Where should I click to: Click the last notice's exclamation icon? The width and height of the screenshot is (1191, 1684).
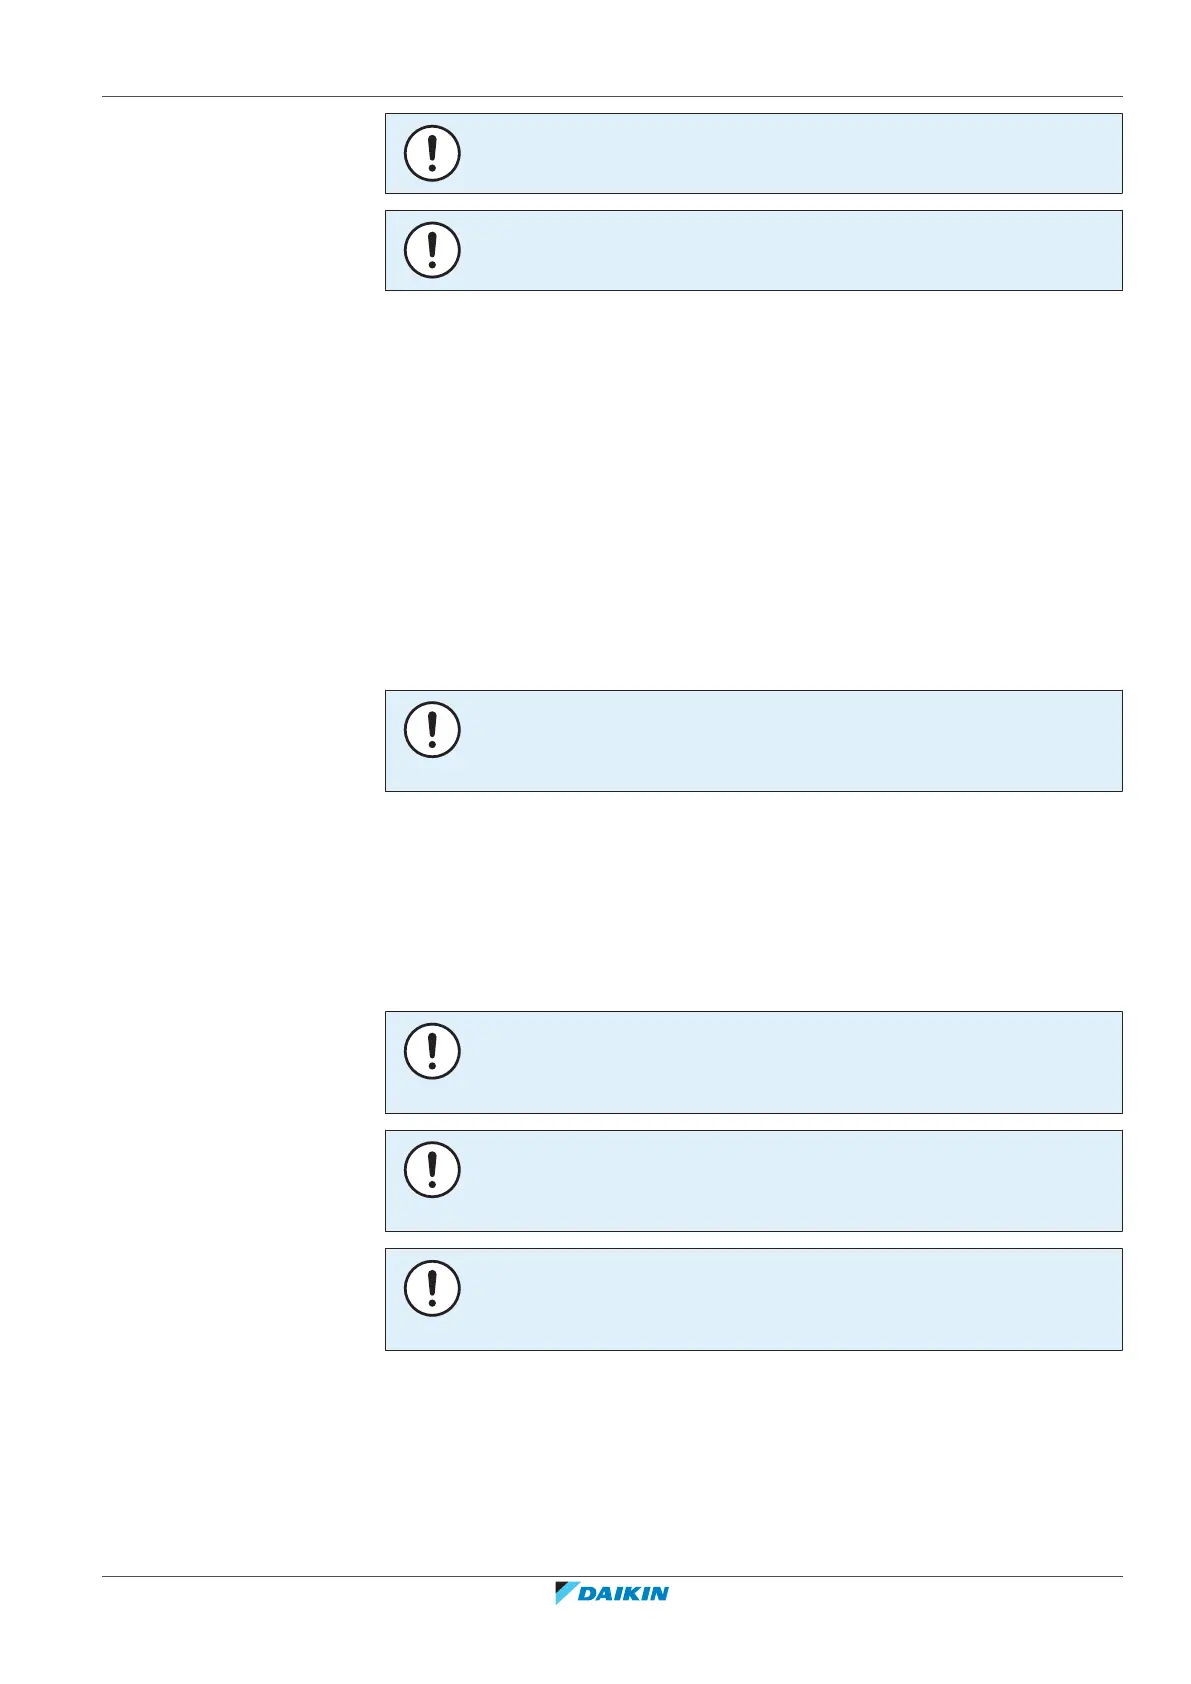[432, 1288]
